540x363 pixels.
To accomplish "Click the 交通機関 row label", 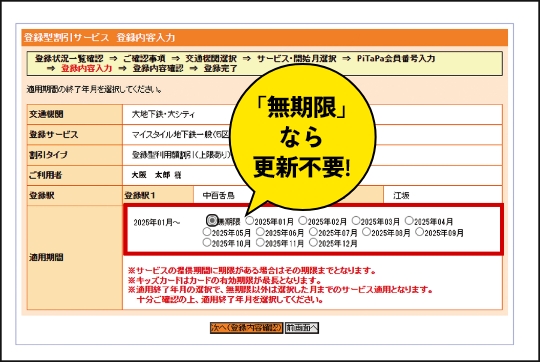I will (x=46, y=114).
